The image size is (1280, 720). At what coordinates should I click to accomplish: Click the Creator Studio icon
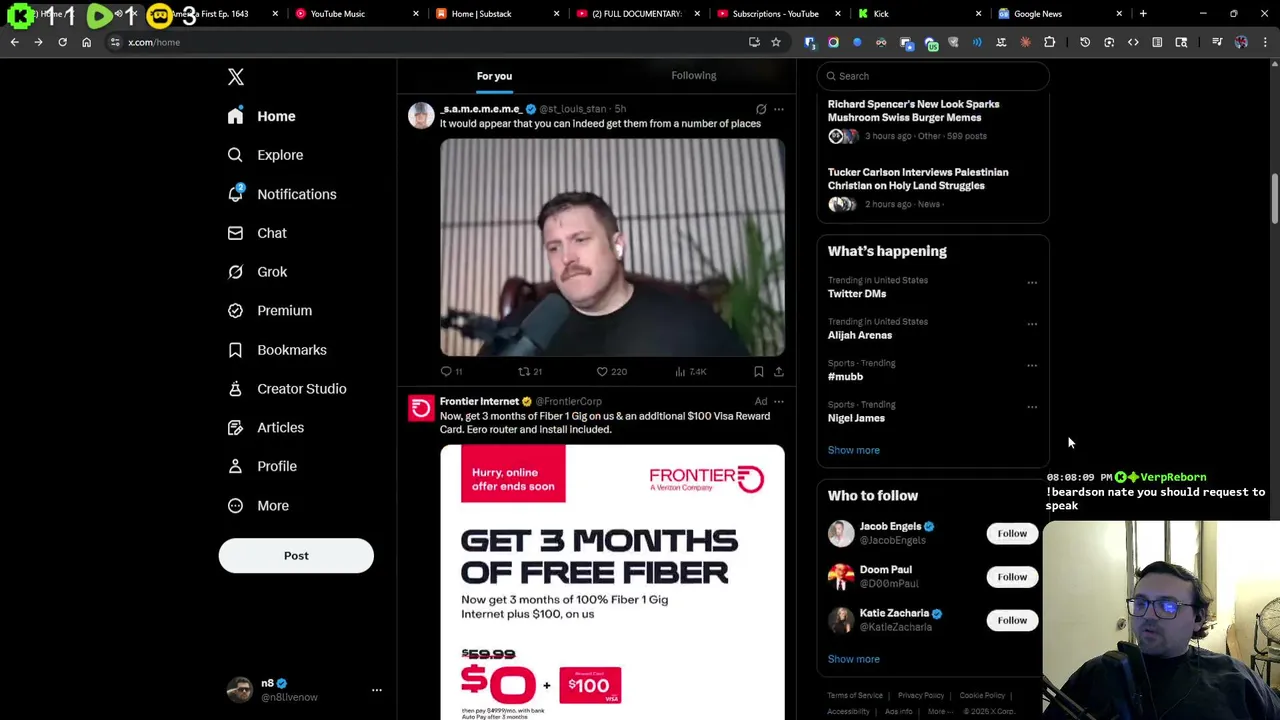tap(235, 389)
